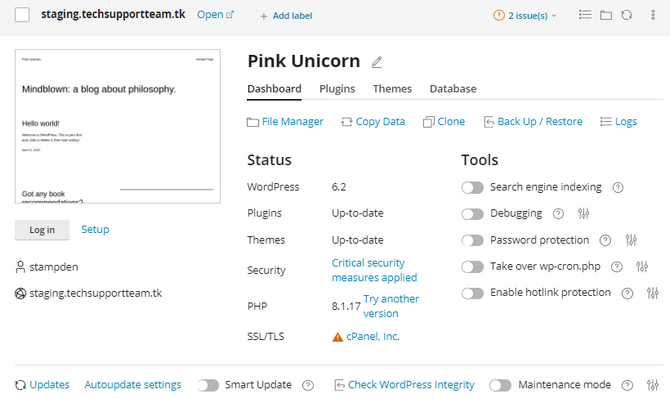Click the site preview thumbnail
Screen dimensions: 670x399
(118, 126)
